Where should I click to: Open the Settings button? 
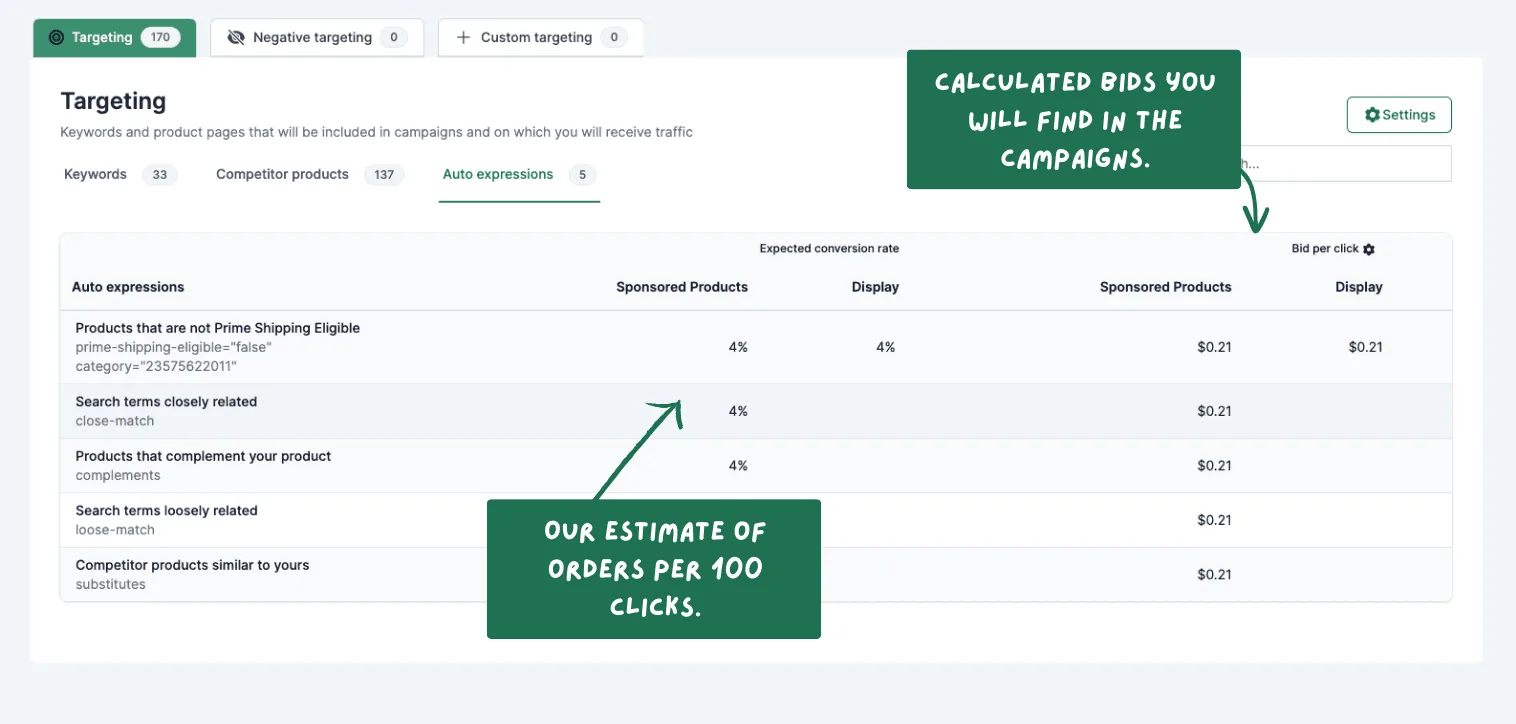1399,115
